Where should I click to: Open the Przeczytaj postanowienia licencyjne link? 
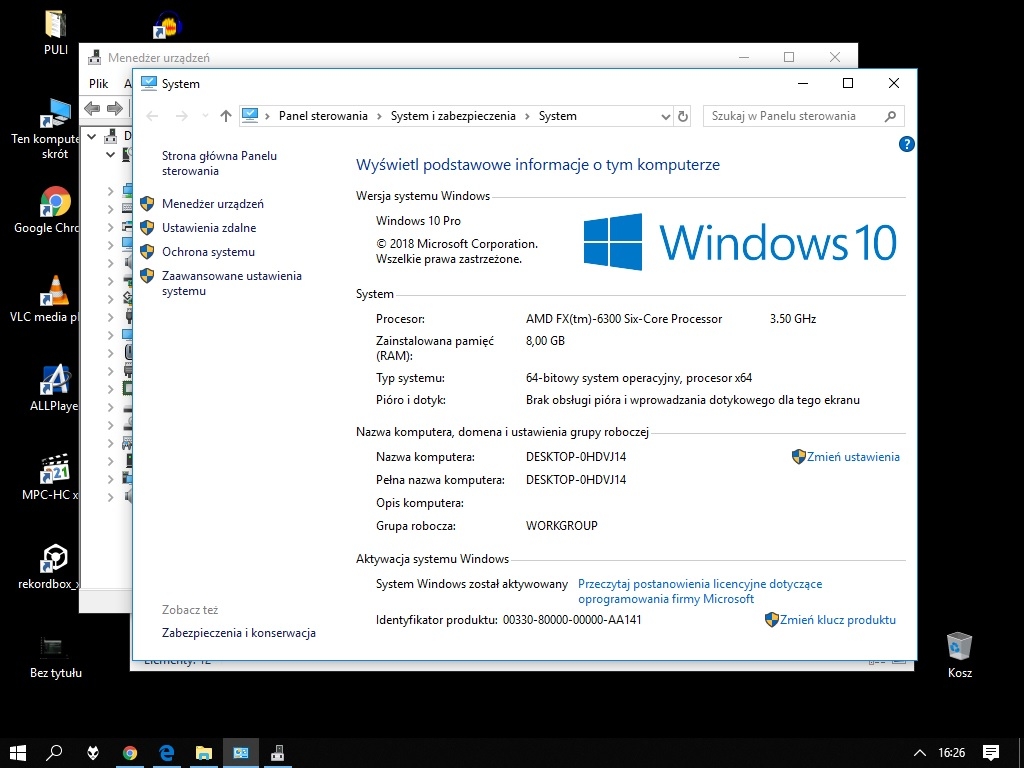[700, 591]
